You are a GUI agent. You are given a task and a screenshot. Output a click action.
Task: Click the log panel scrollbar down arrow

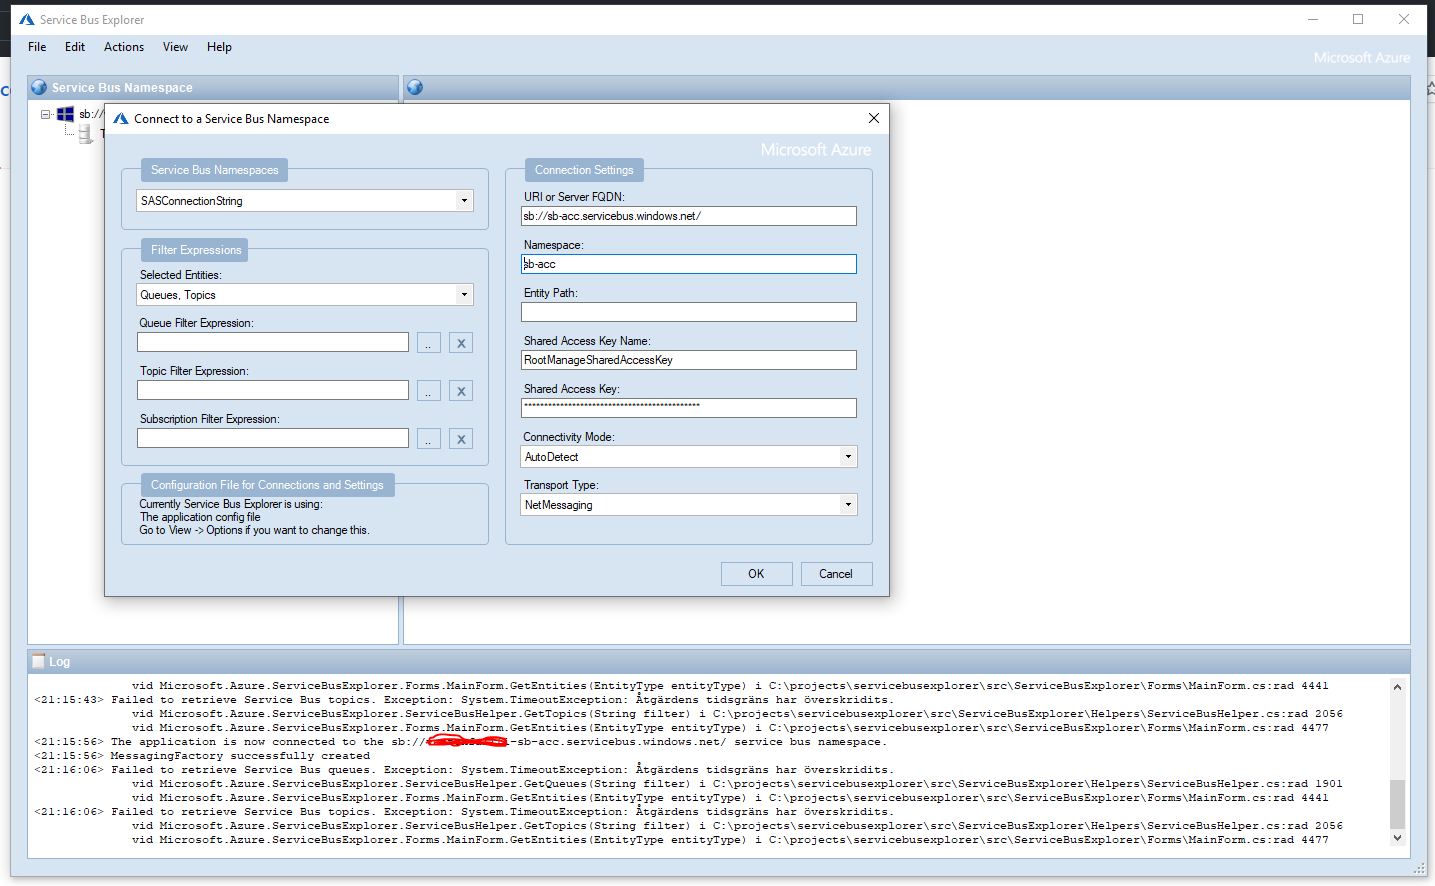click(x=1396, y=837)
